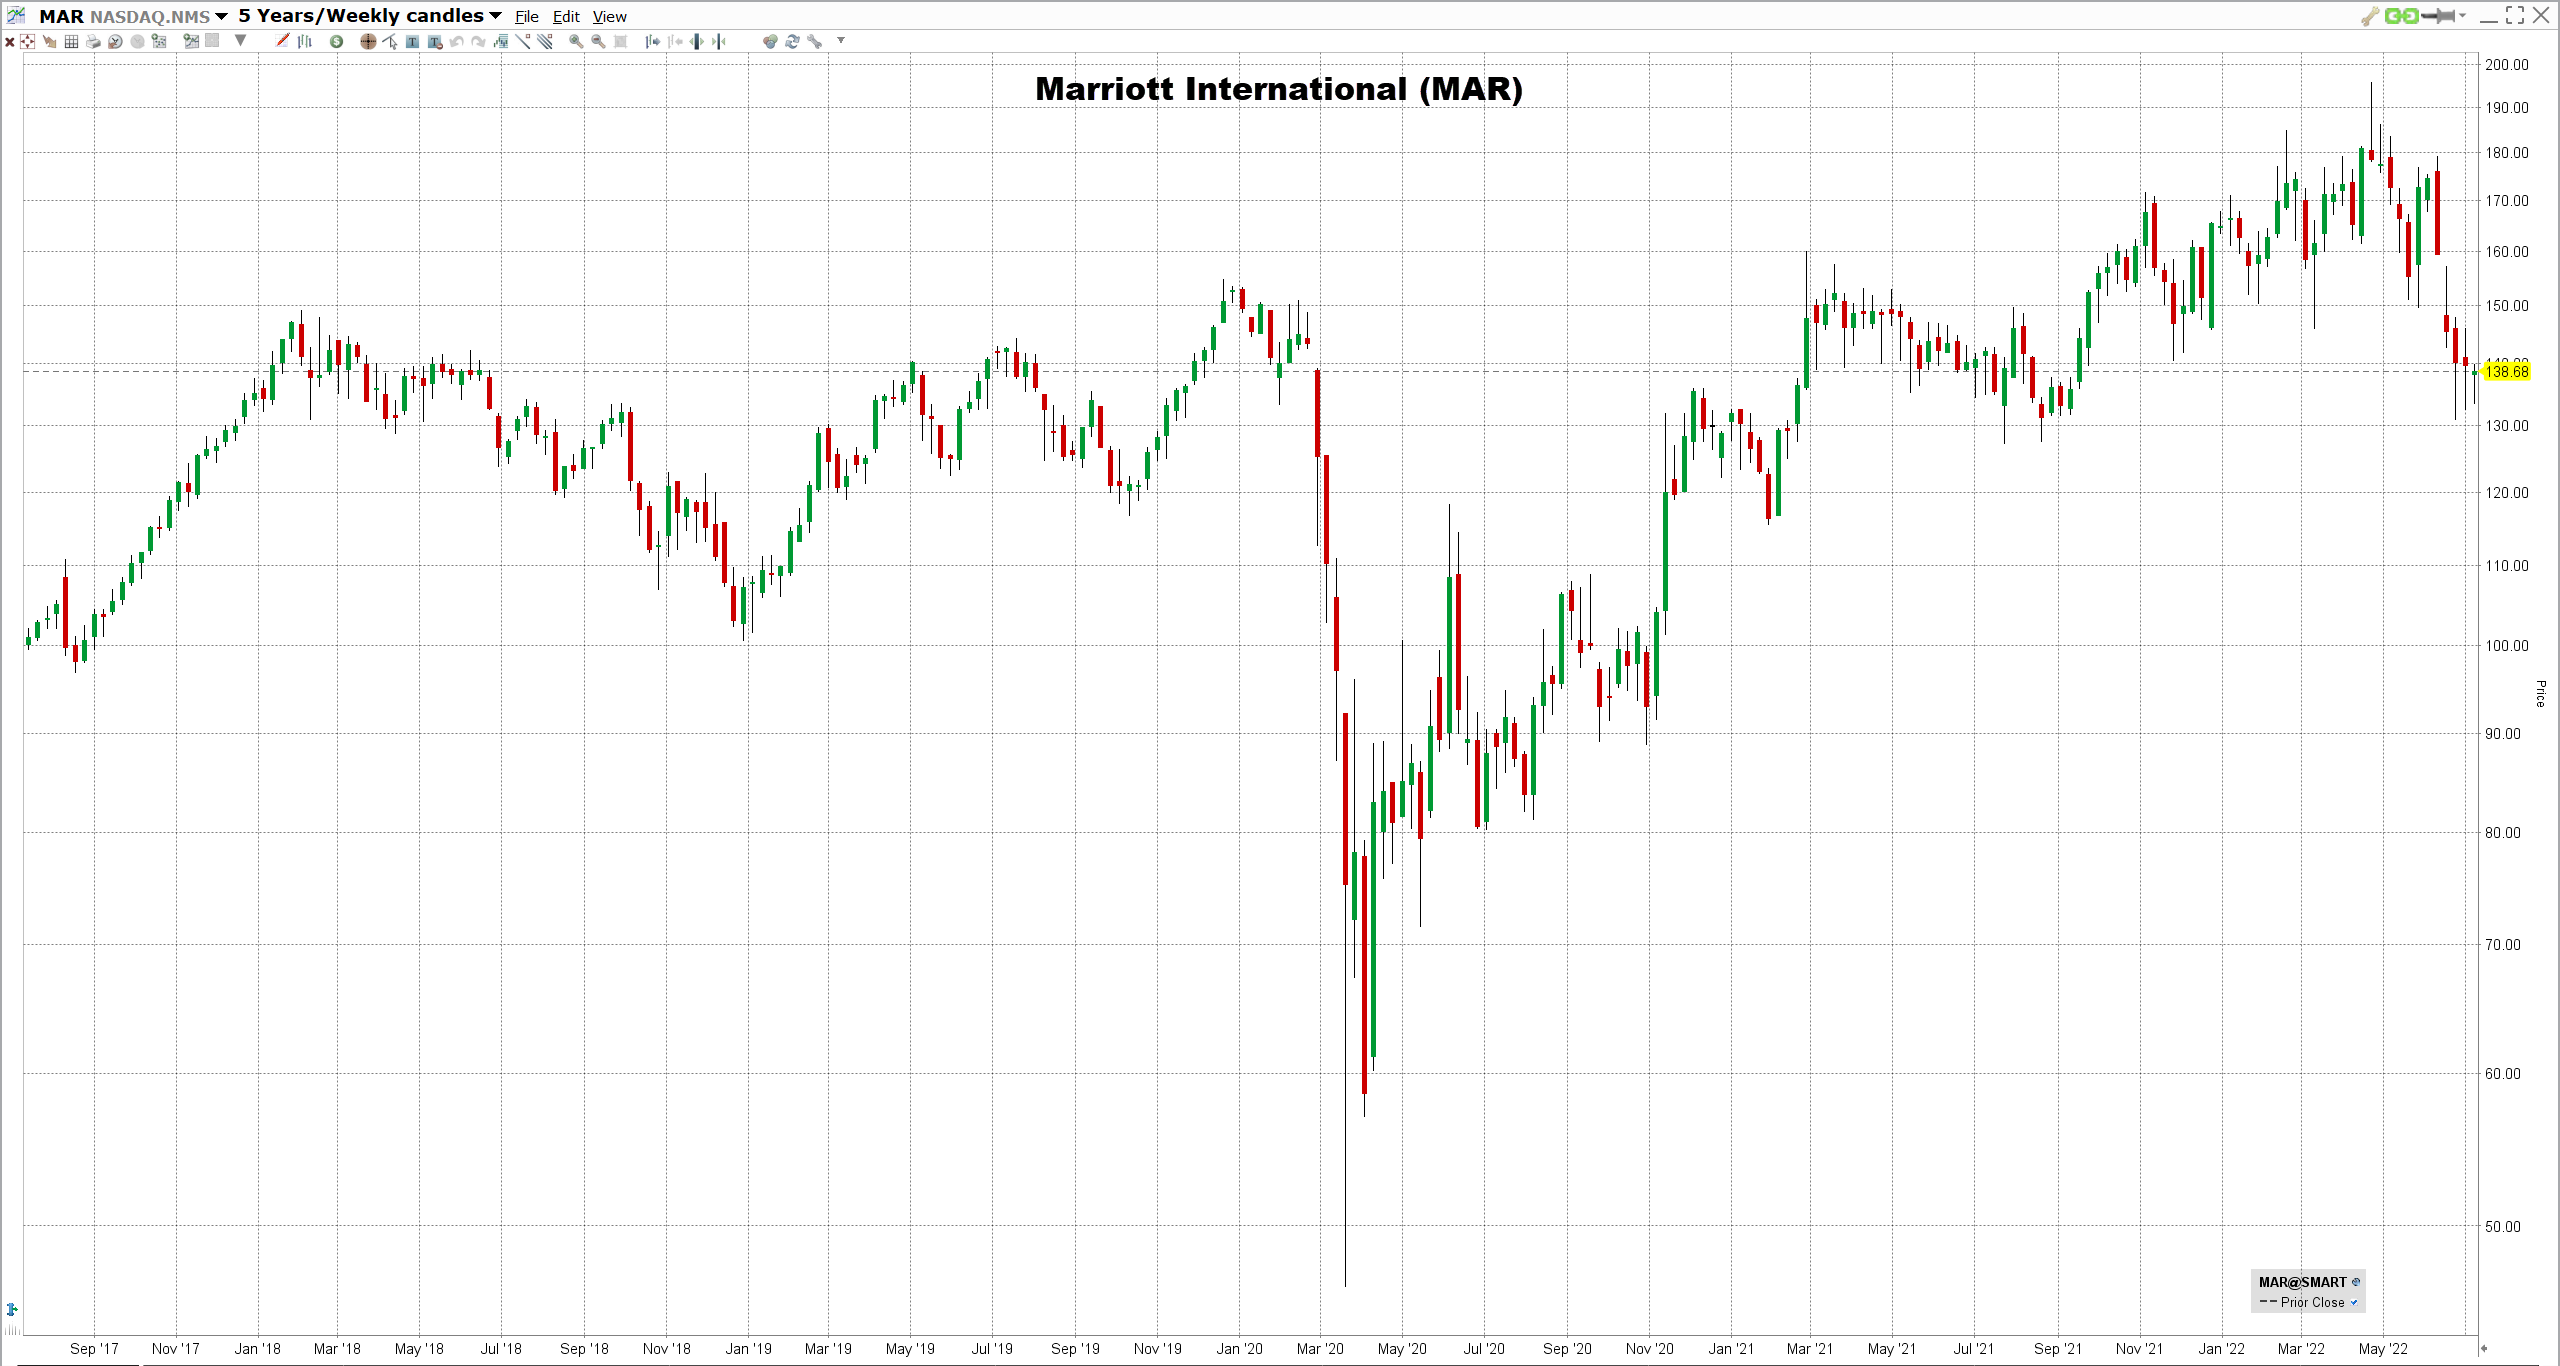Click the Marriott International (MAR) chart title
The image size is (2560, 1366).
pos(1279,89)
